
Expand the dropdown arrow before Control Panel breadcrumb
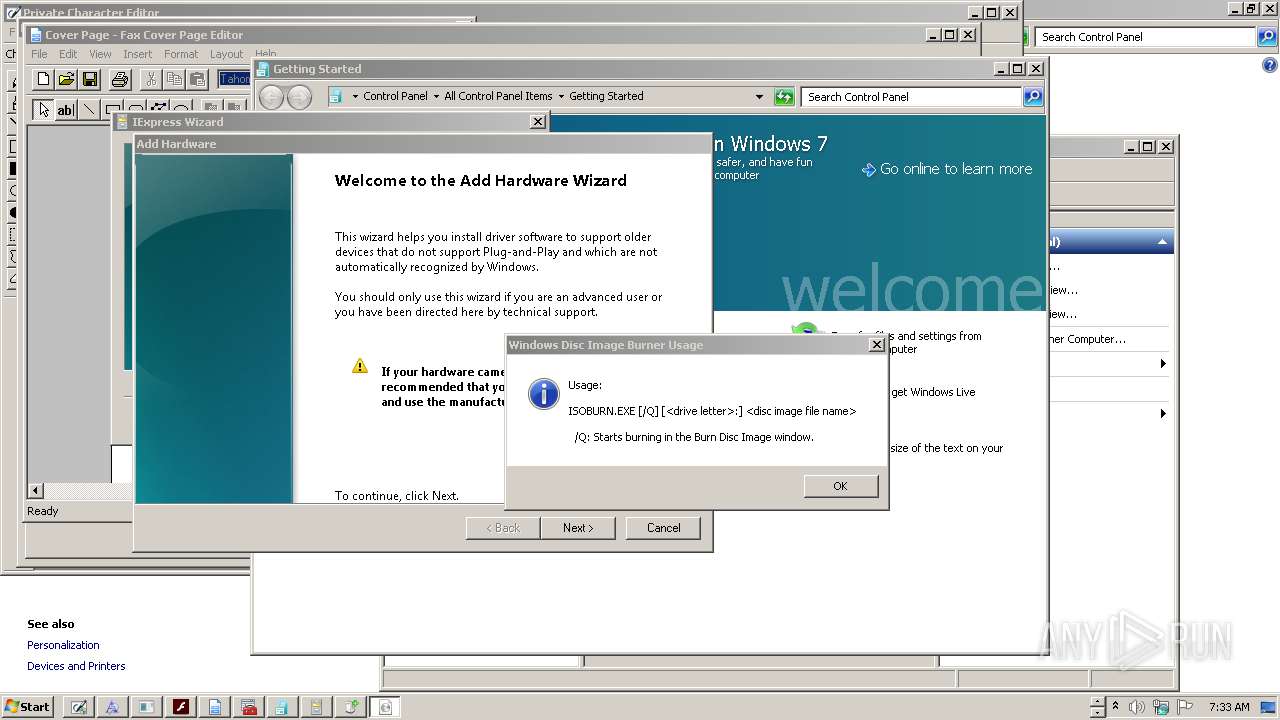pyautogui.click(x=355, y=97)
